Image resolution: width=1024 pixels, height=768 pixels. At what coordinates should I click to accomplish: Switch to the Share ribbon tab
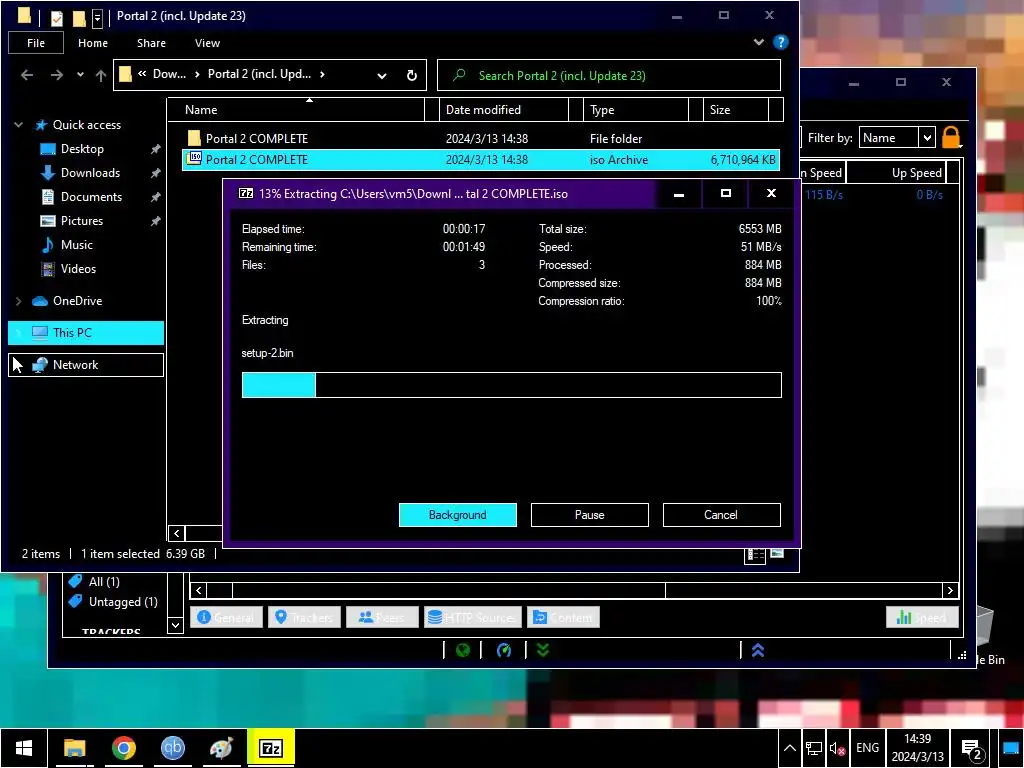coord(151,43)
